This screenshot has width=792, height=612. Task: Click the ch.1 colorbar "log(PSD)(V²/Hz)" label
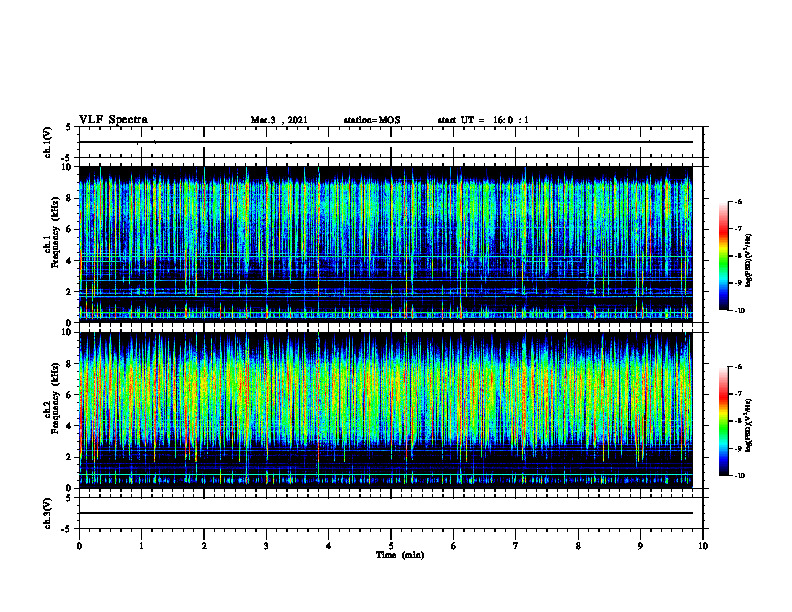(x=749, y=261)
